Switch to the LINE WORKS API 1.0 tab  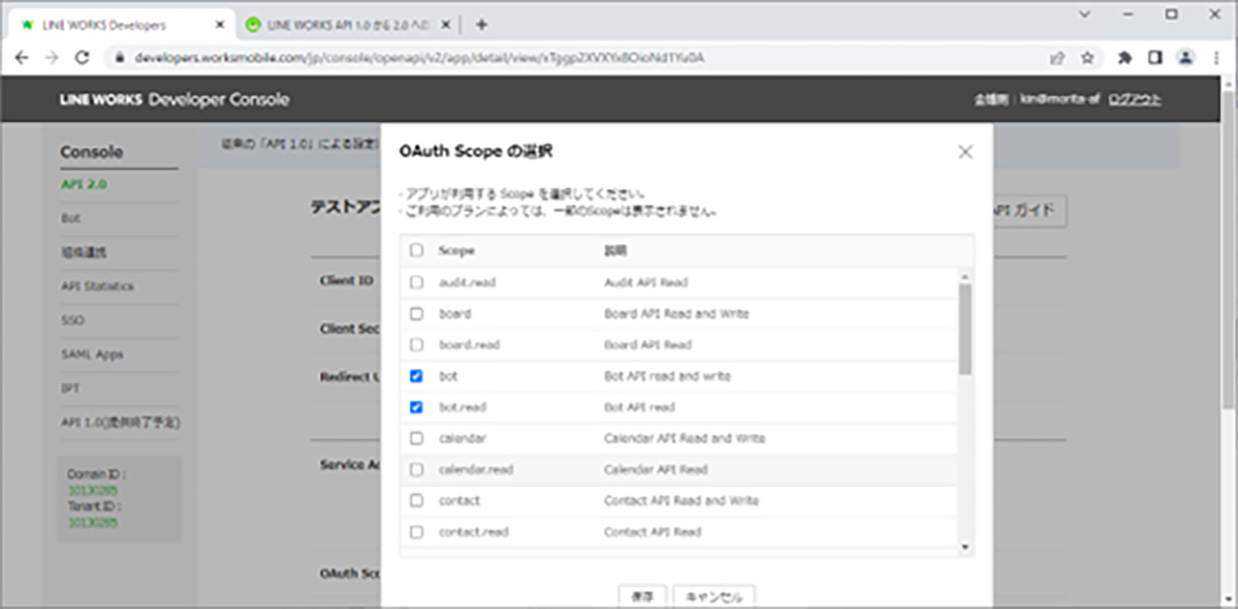[x=345, y=24]
